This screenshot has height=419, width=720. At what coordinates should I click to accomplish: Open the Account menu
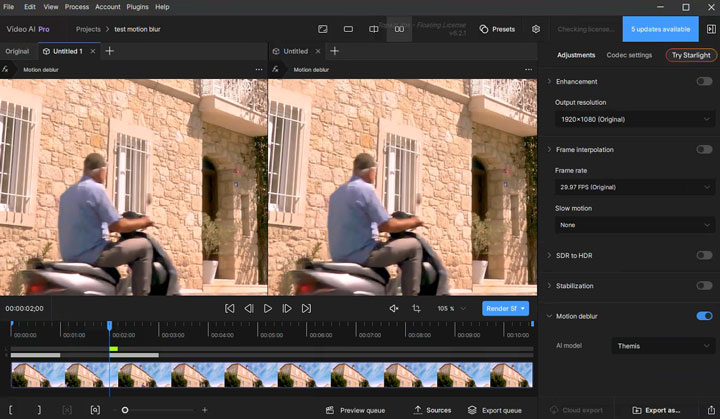coord(107,7)
